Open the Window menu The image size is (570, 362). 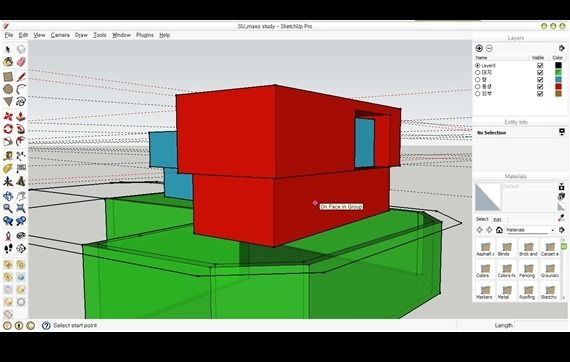click(x=121, y=35)
